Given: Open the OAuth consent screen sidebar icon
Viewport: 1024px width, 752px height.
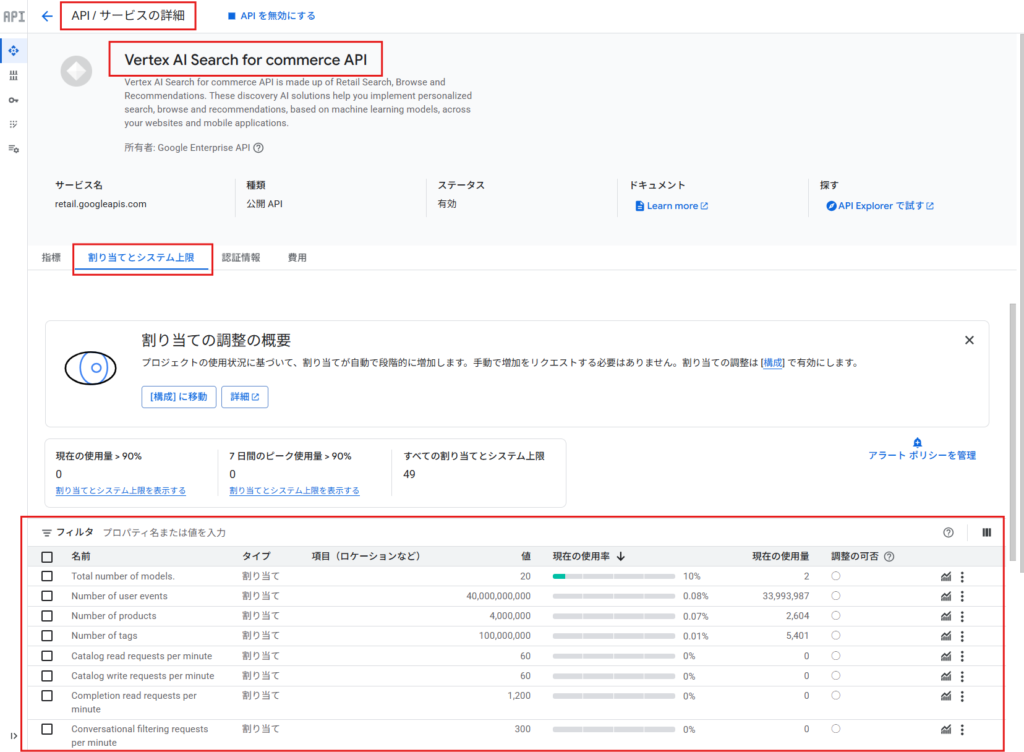Looking at the screenshot, I should click(x=14, y=124).
